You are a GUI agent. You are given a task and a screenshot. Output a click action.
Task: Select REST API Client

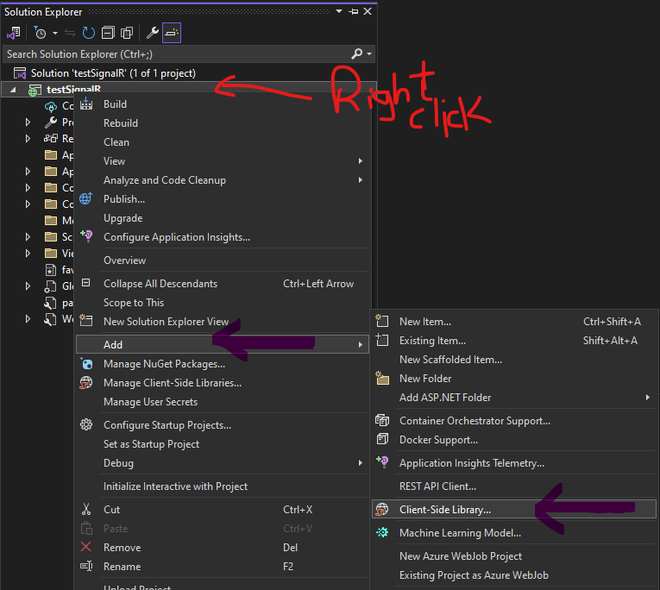[x=514, y=486]
